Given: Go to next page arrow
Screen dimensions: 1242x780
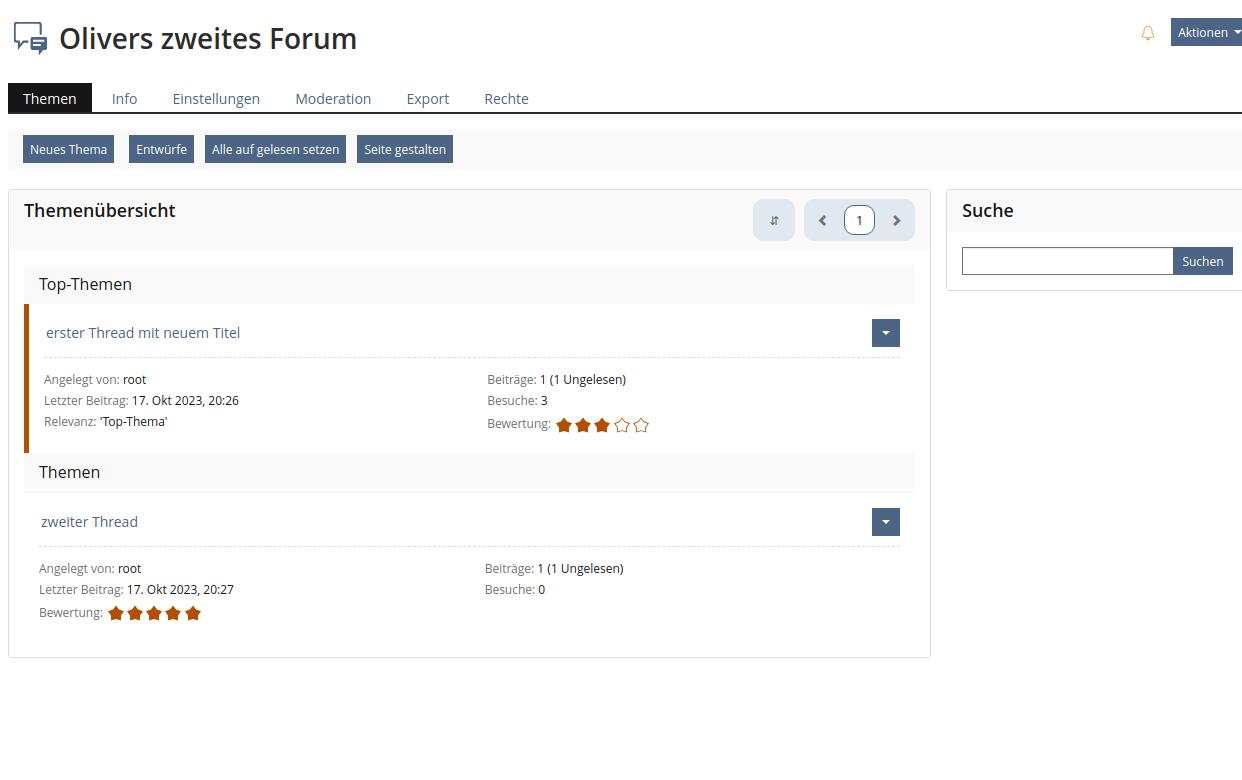Looking at the screenshot, I should (x=897, y=220).
